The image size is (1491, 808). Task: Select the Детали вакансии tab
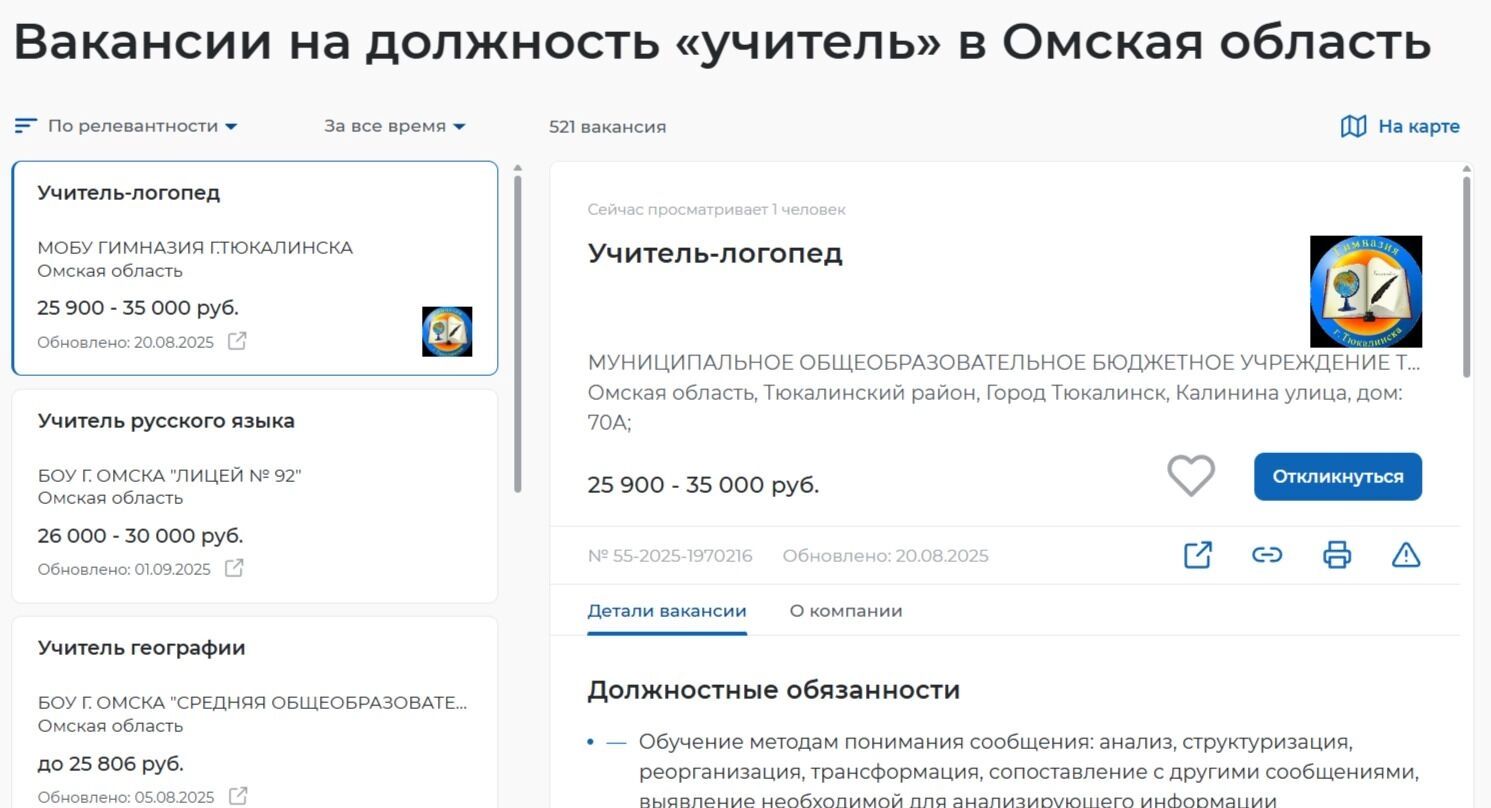(667, 611)
